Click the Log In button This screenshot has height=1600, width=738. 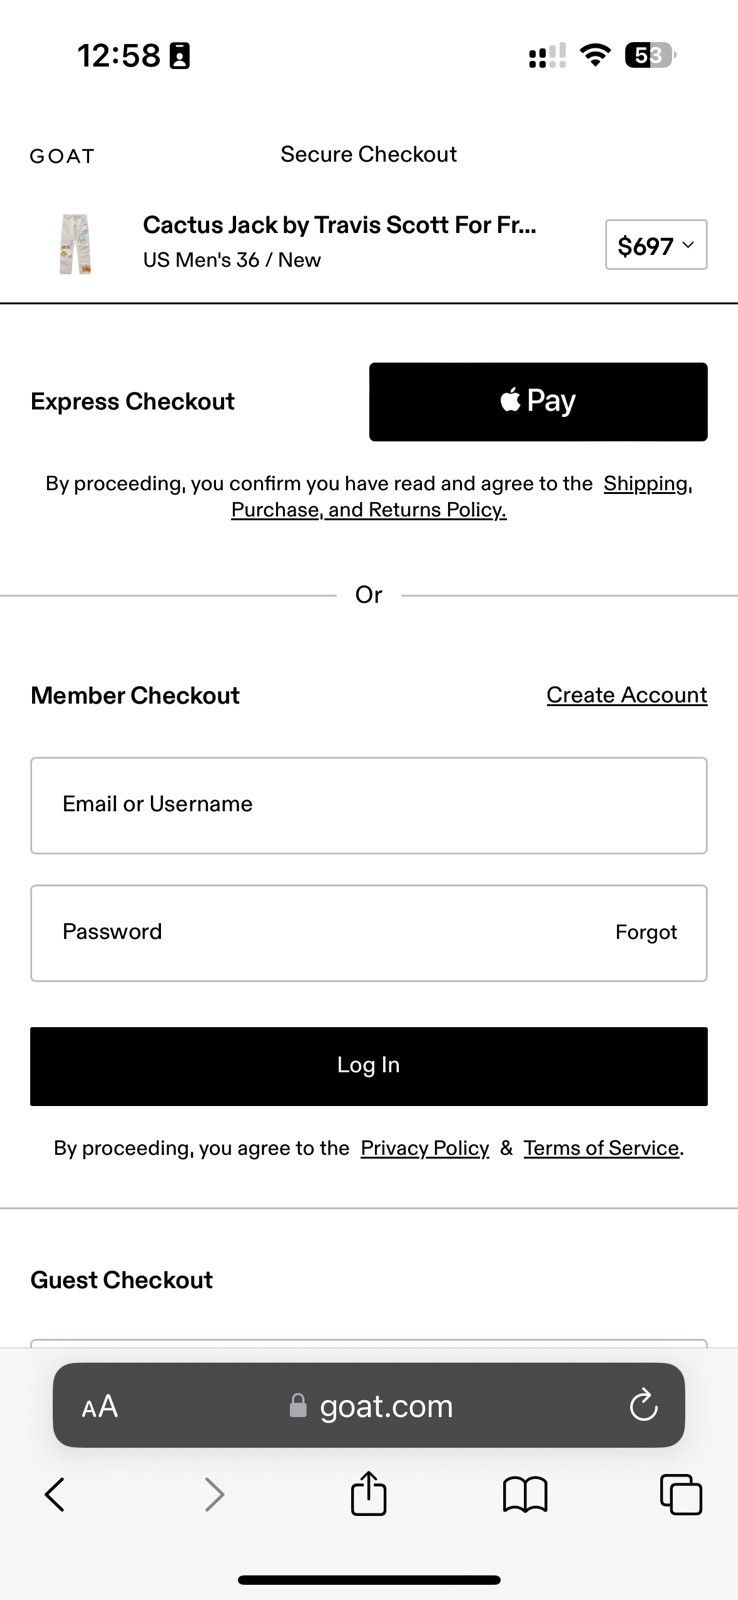pyautogui.click(x=369, y=1066)
